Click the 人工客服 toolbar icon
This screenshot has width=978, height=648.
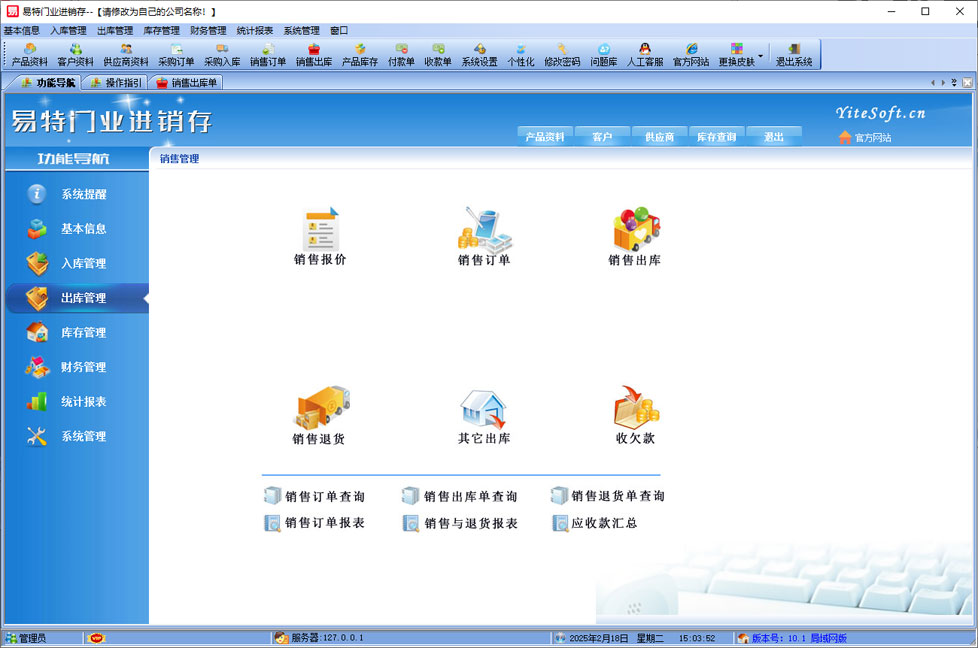click(645, 55)
